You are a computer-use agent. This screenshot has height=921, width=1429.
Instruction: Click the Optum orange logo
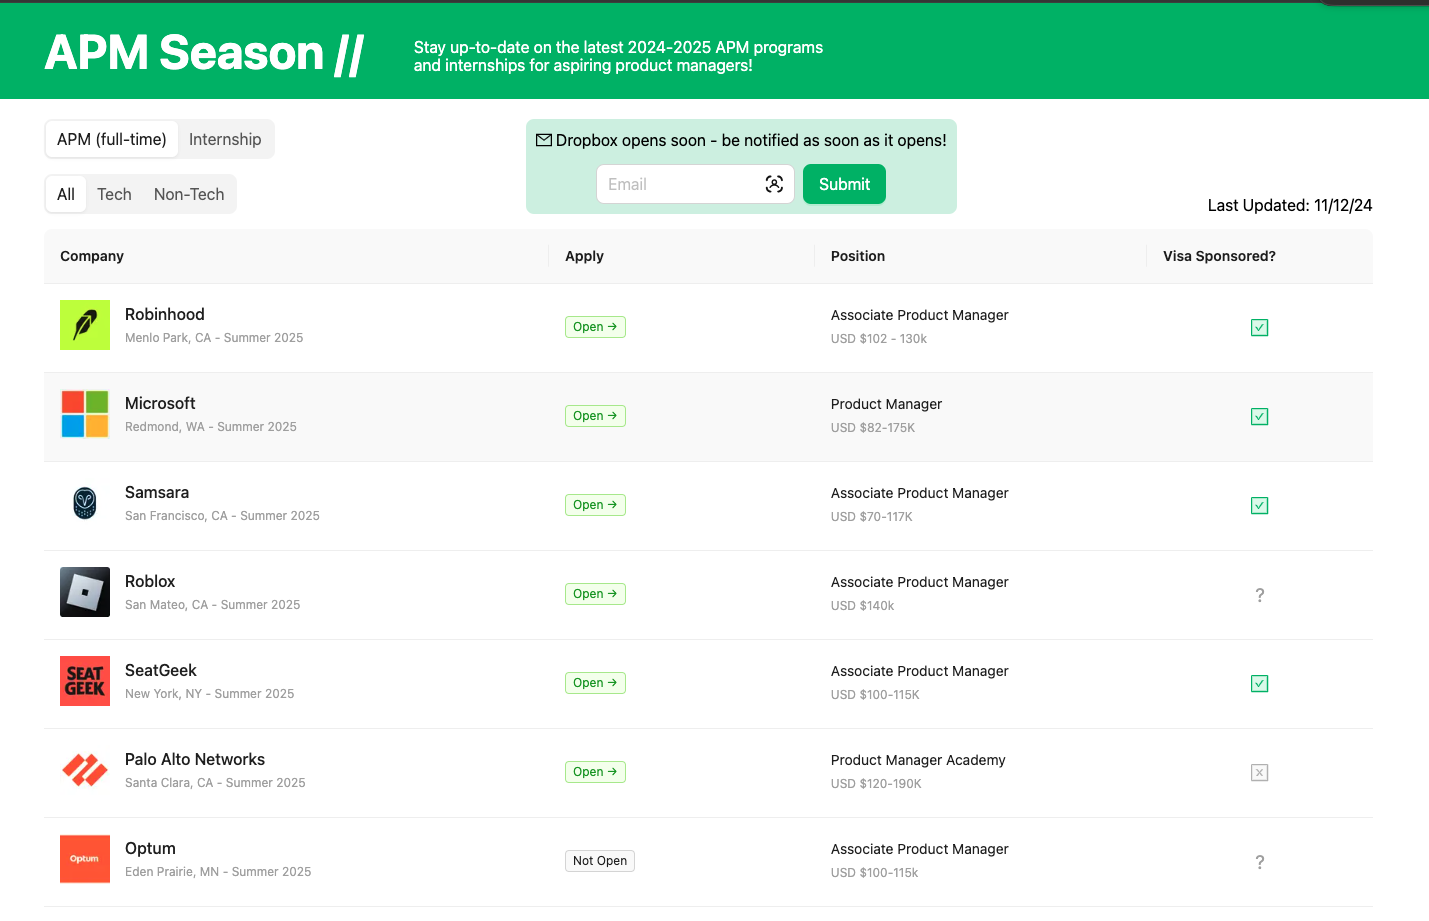coord(85,859)
